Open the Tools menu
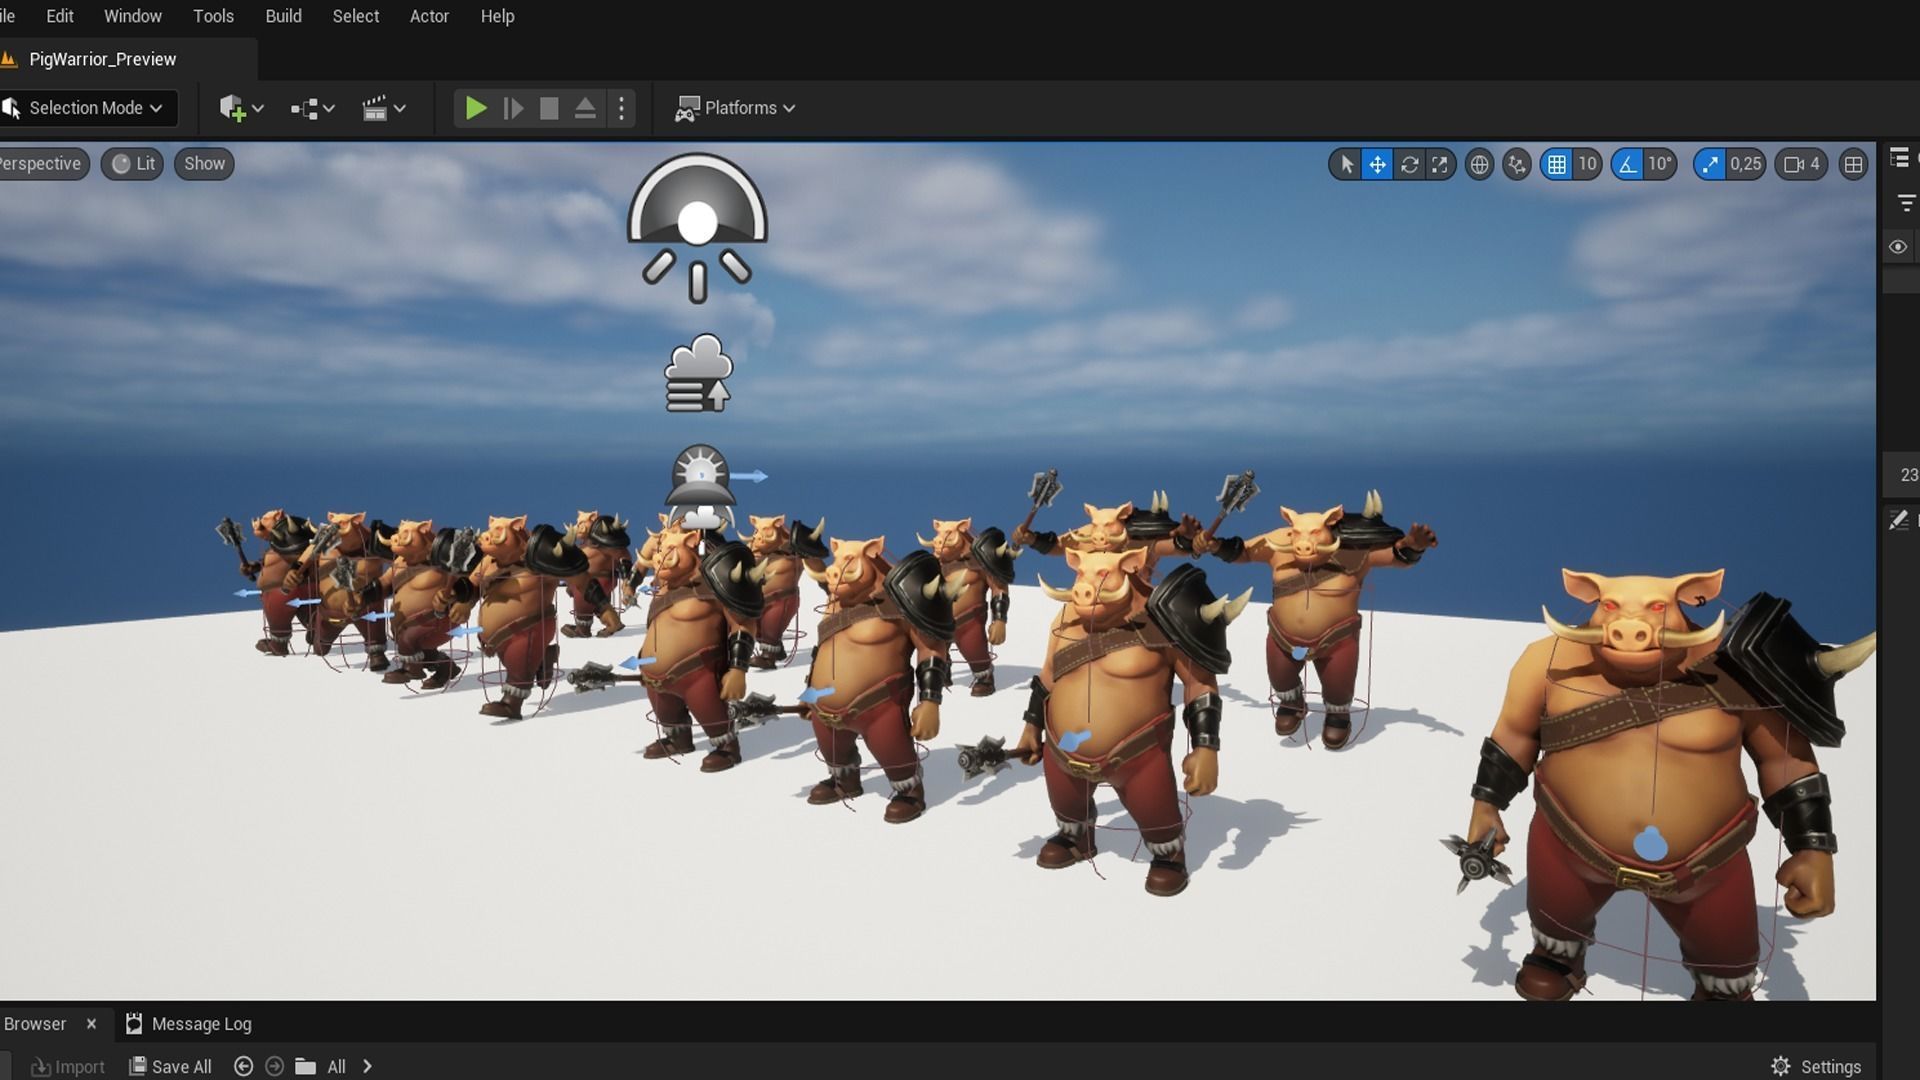 click(x=213, y=16)
